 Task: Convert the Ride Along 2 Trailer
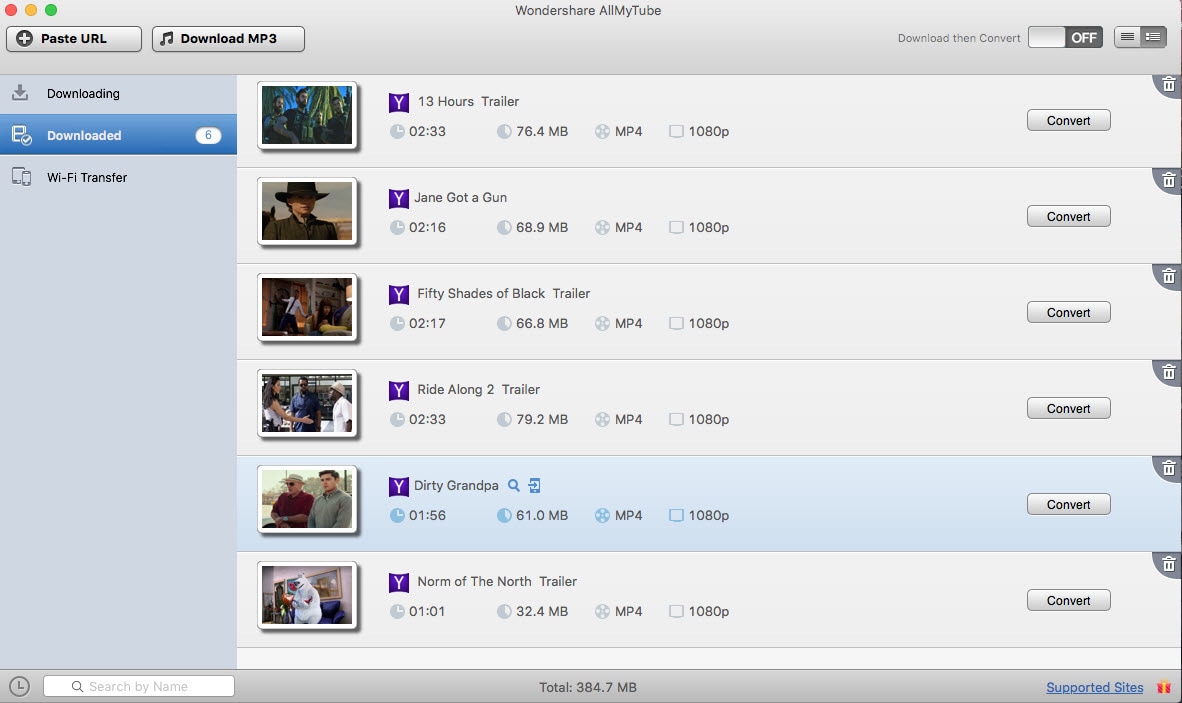(x=1068, y=408)
